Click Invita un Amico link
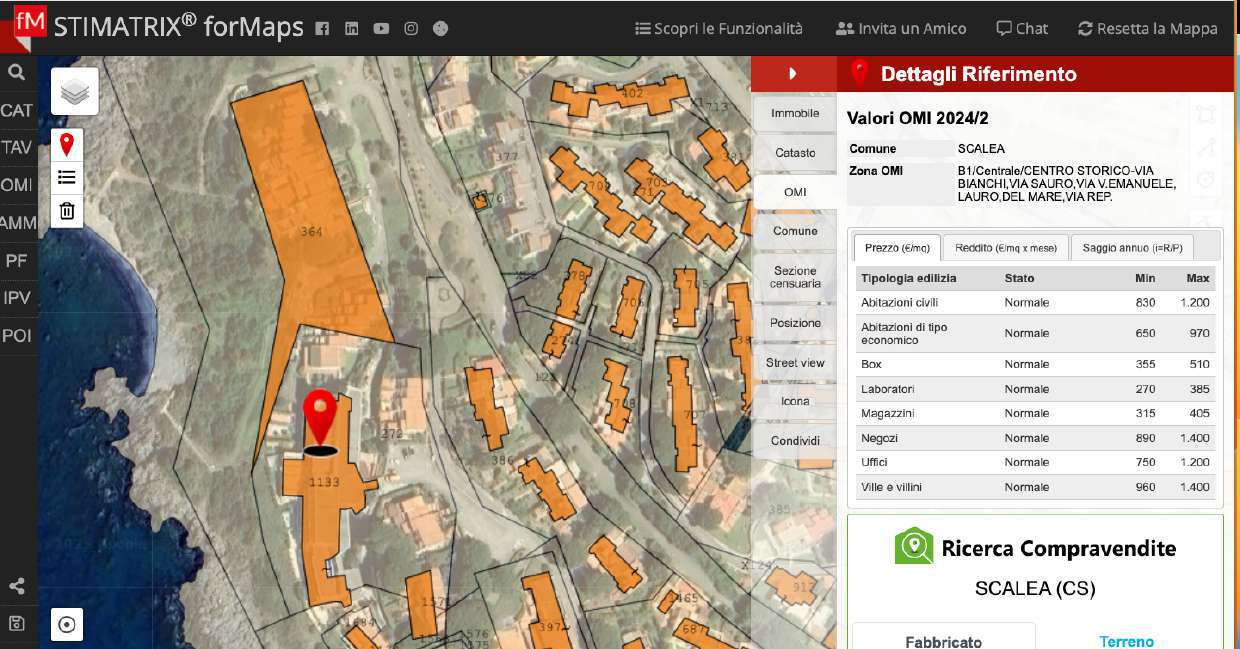 [x=901, y=29]
